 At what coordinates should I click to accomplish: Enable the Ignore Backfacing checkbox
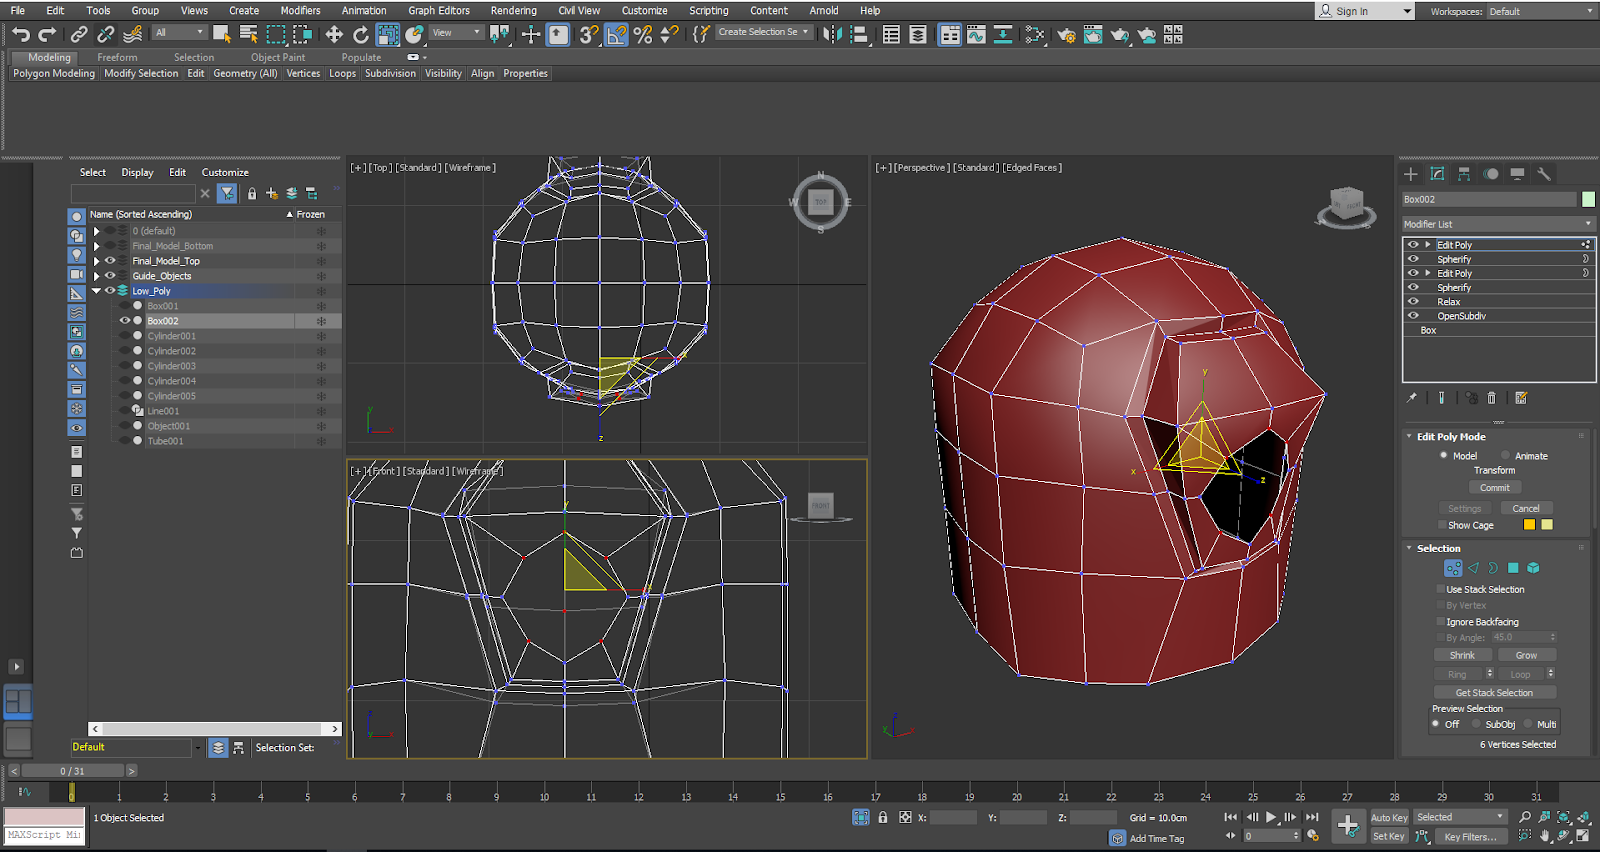click(1441, 621)
